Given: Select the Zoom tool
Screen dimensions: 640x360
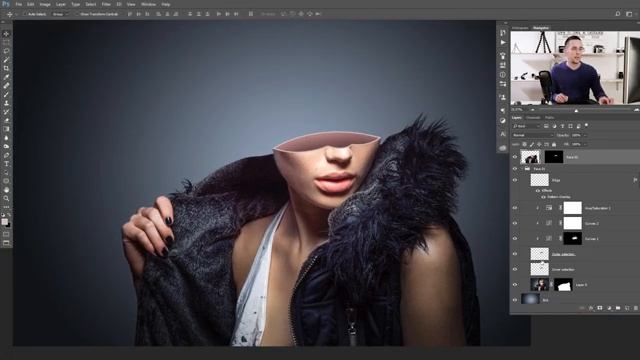Looking at the screenshot, I should [6, 198].
